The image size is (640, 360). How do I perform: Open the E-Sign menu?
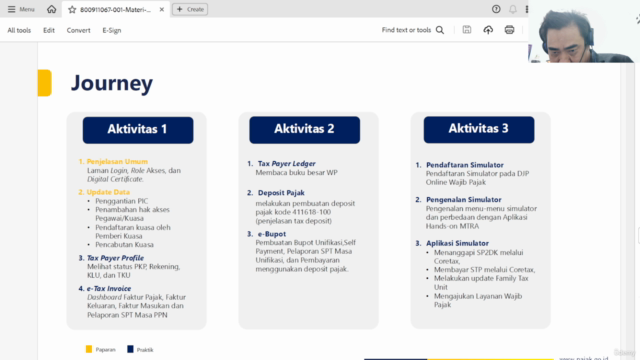tap(112, 30)
